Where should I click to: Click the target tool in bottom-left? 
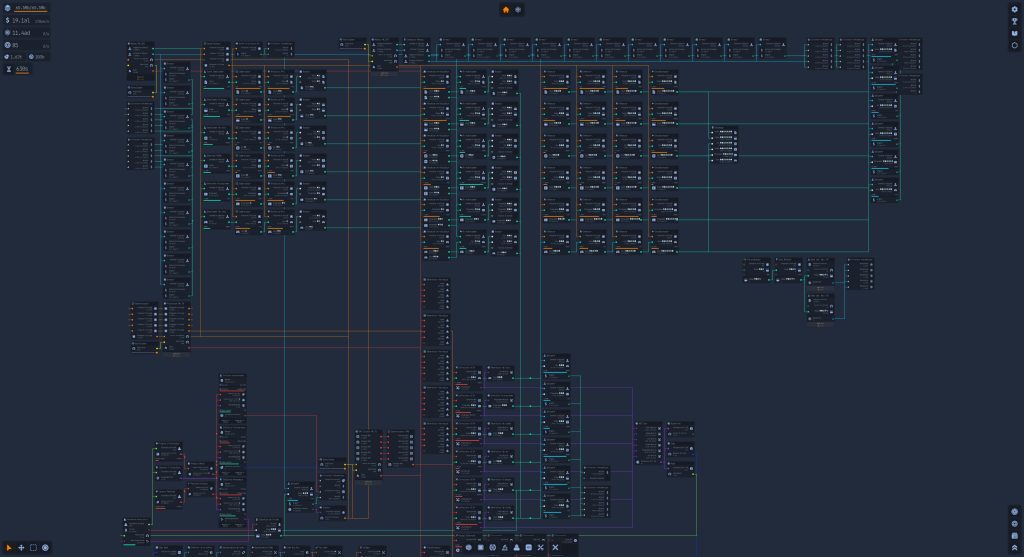(45, 547)
